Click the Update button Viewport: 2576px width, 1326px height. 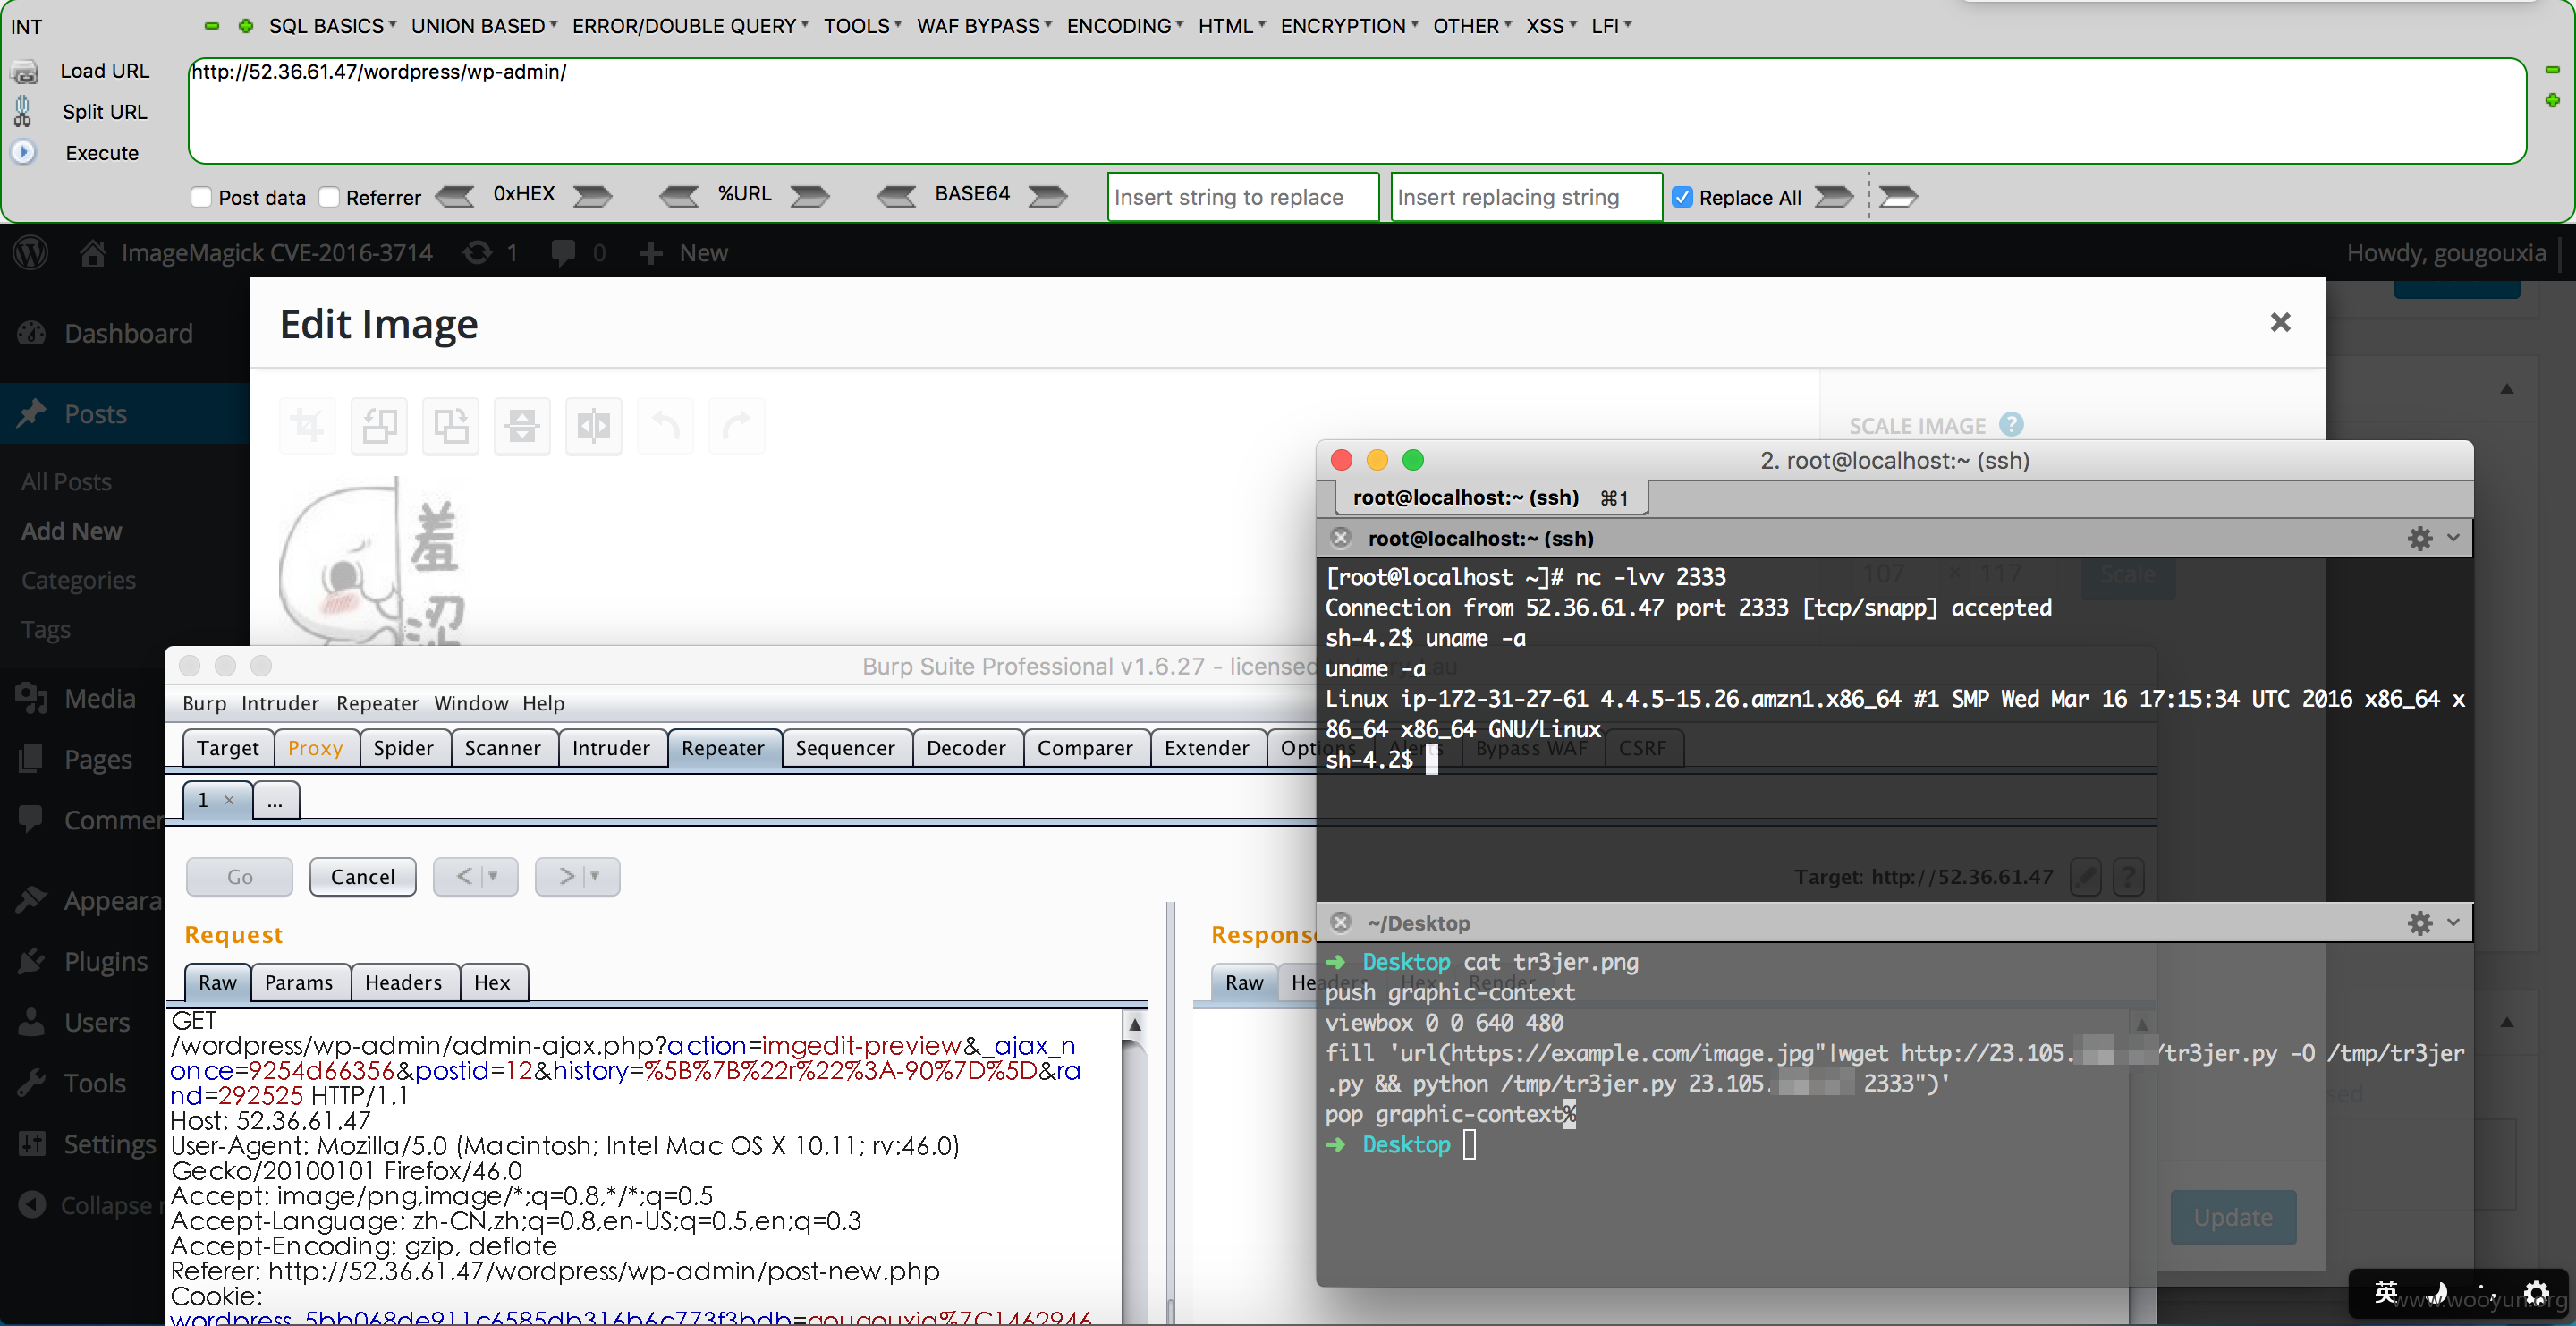[2233, 1217]
